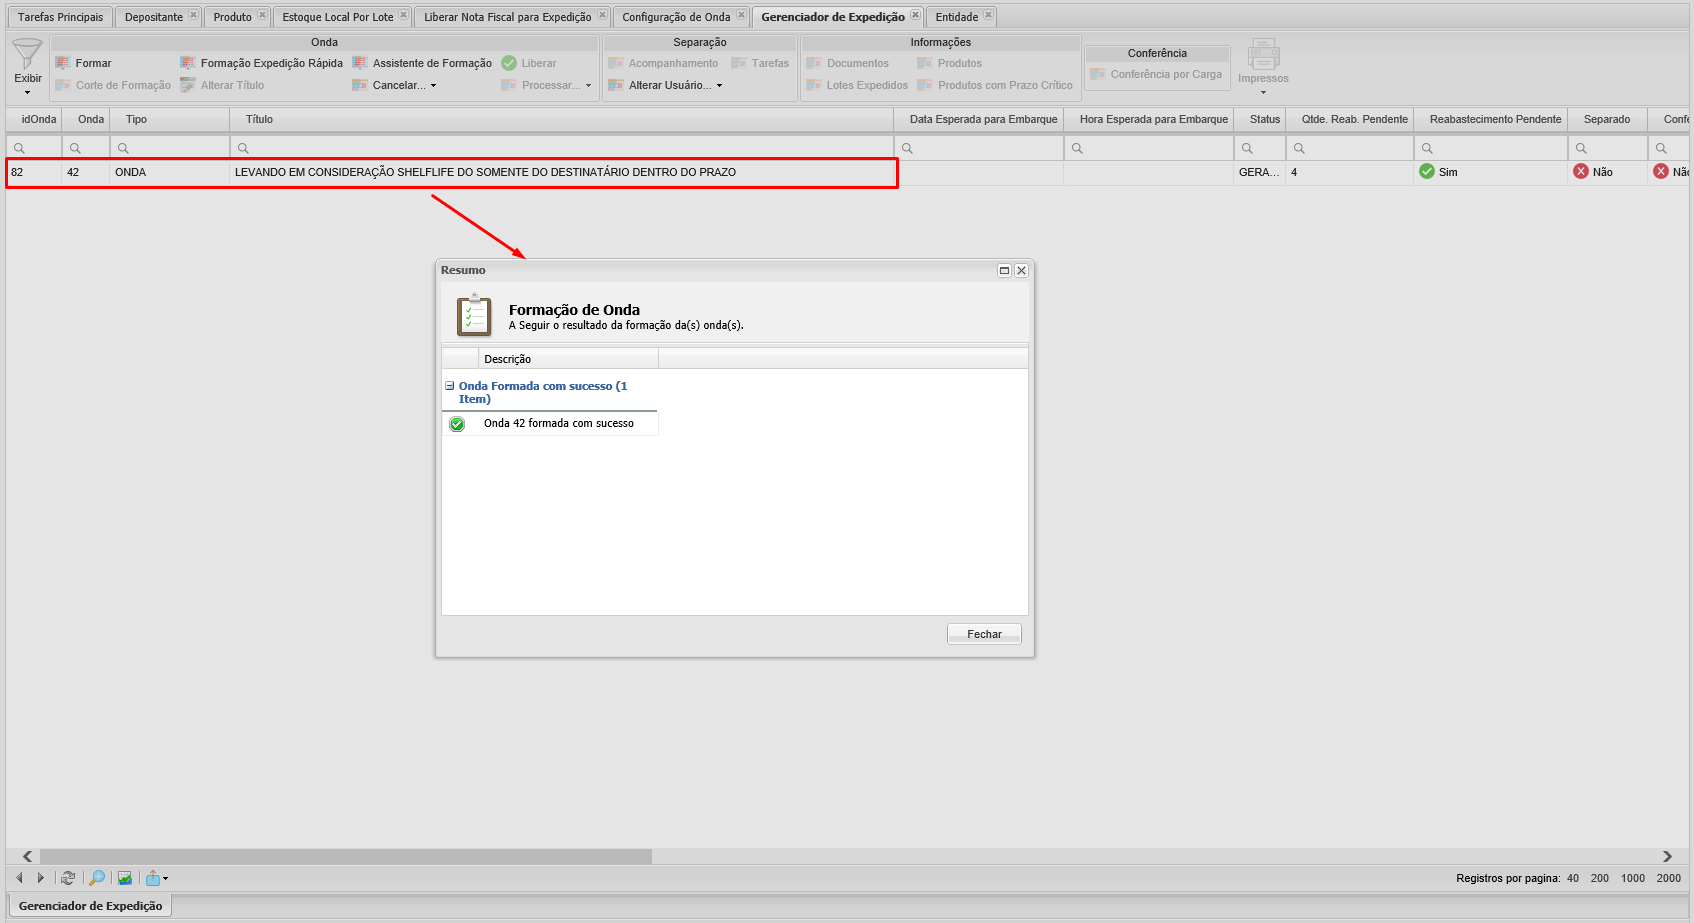Switch to Depositante tab
This screenshot has height=923, width=1694.
[x=154, y=17]
